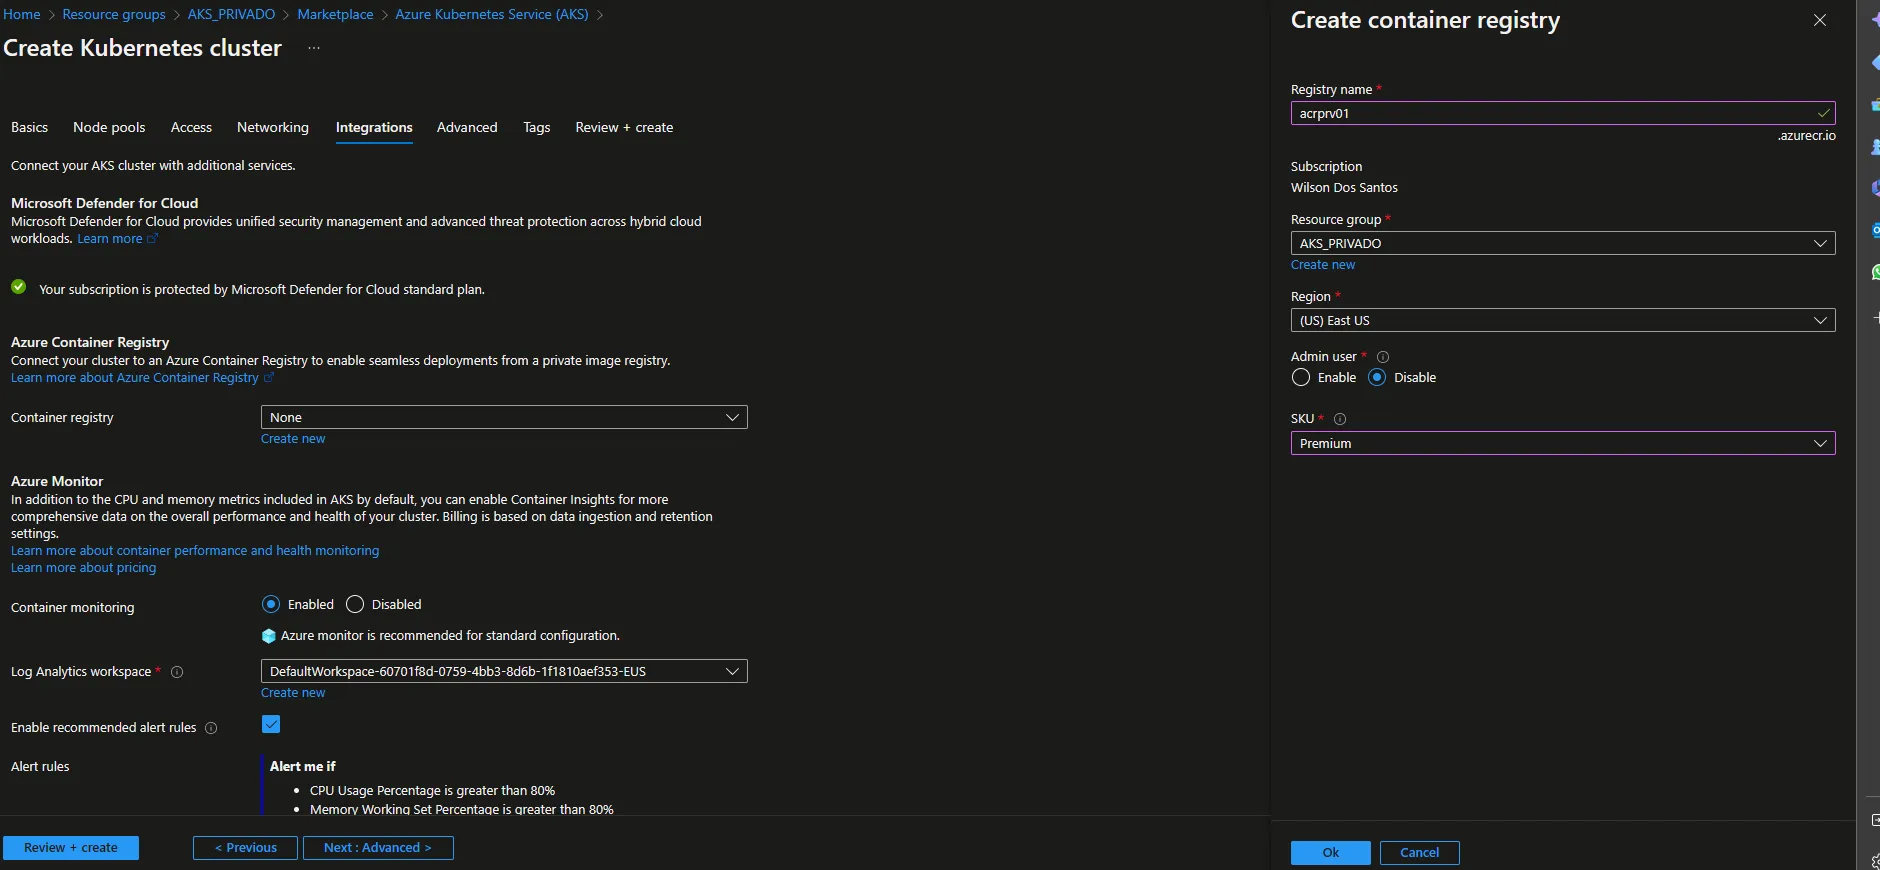This screenshot has height=870, width=1880.
Task: Switch to the Node pools tab
Action: pyautogui.click(x=109, y=127)
